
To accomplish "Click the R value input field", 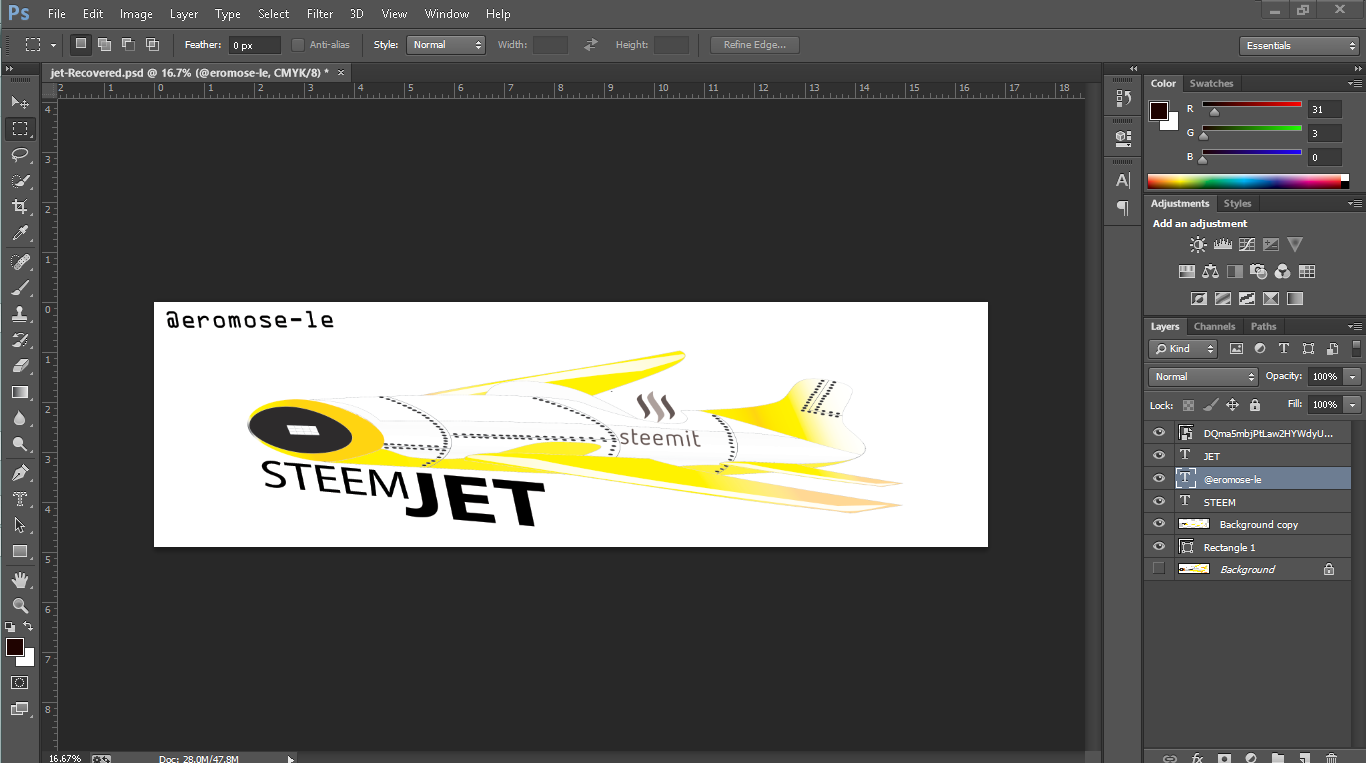I will tap(1325, 109).
